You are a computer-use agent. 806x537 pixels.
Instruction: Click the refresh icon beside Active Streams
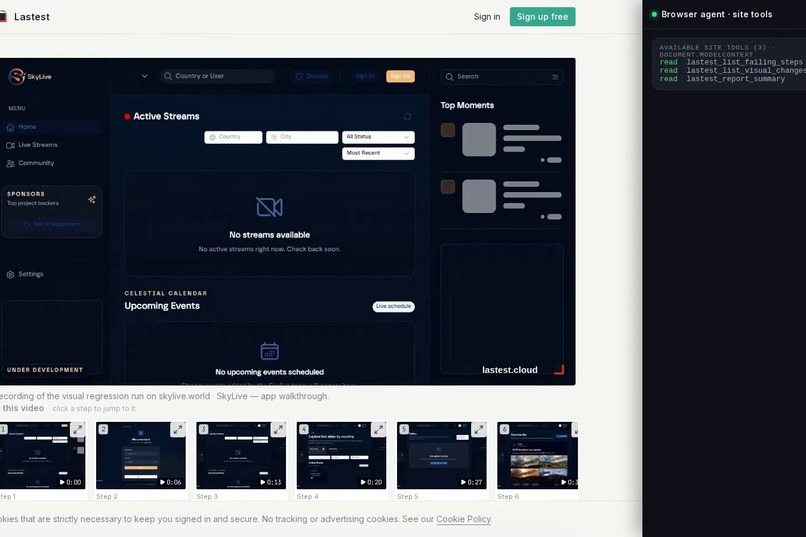(407, 117)
